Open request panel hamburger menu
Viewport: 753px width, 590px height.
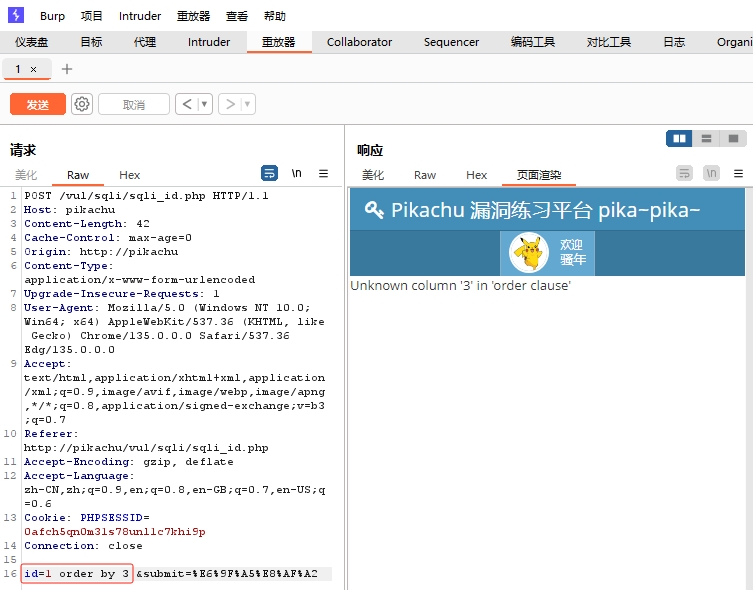click(323, 173)
